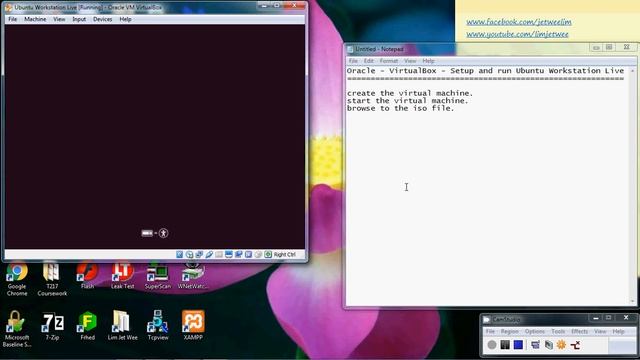
Task: Click the grey mouse integration icon in VirtualBox status bar
Action: (x=258, y=254)
